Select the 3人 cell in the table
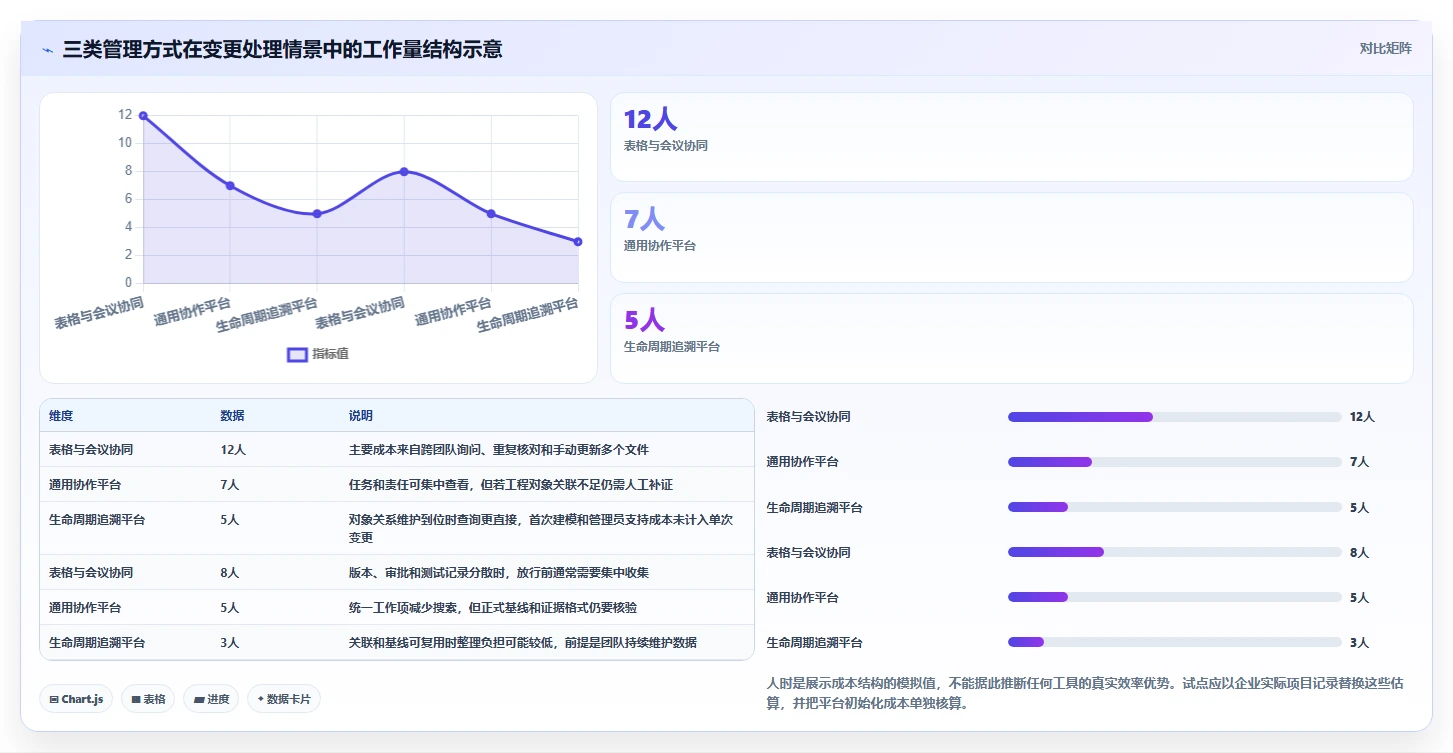 (x=230, y=642)
